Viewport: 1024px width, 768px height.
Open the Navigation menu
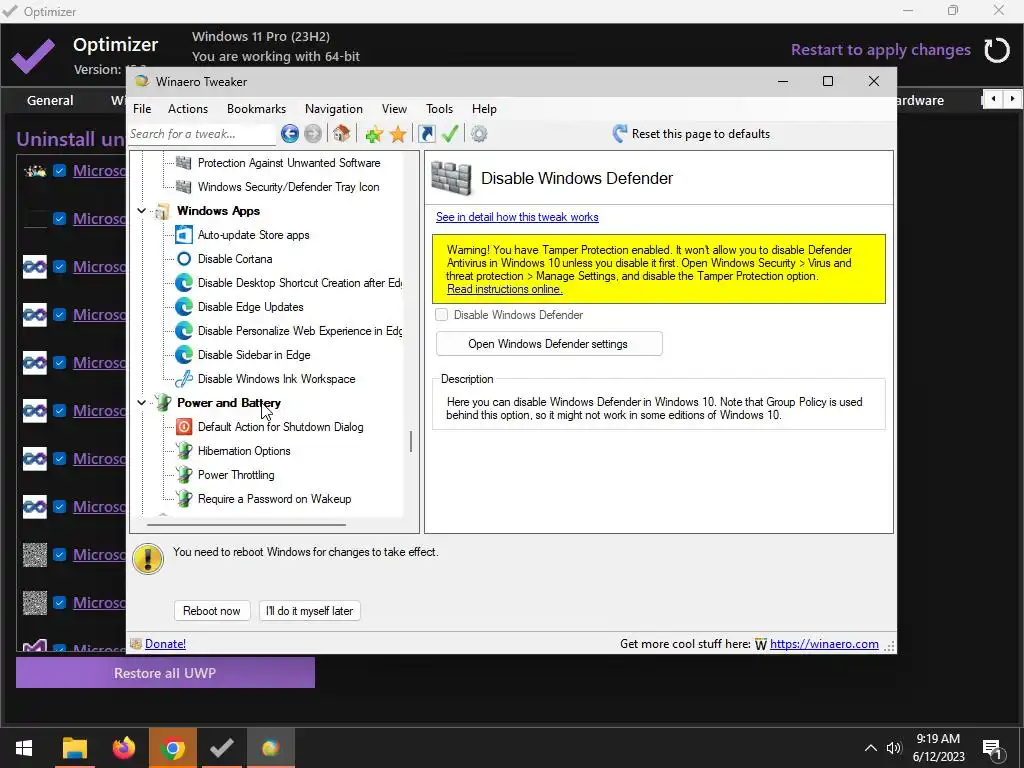334,109
